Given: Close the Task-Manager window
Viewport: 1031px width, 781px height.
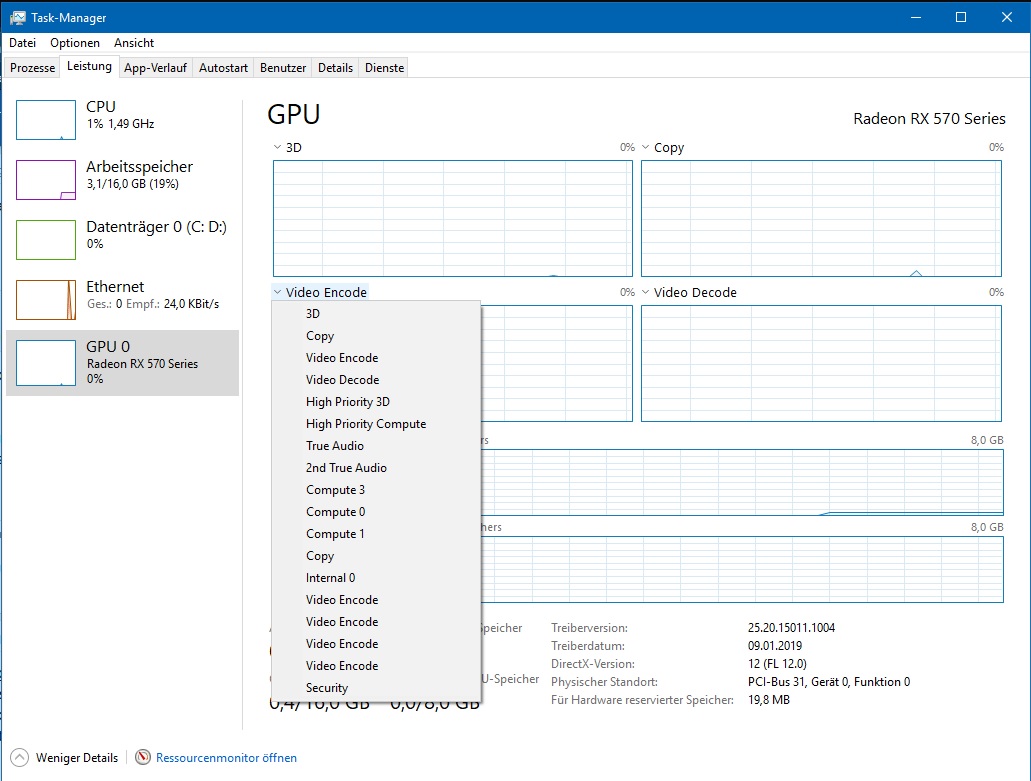Looking at the screenshot, I should point(1007,17).
